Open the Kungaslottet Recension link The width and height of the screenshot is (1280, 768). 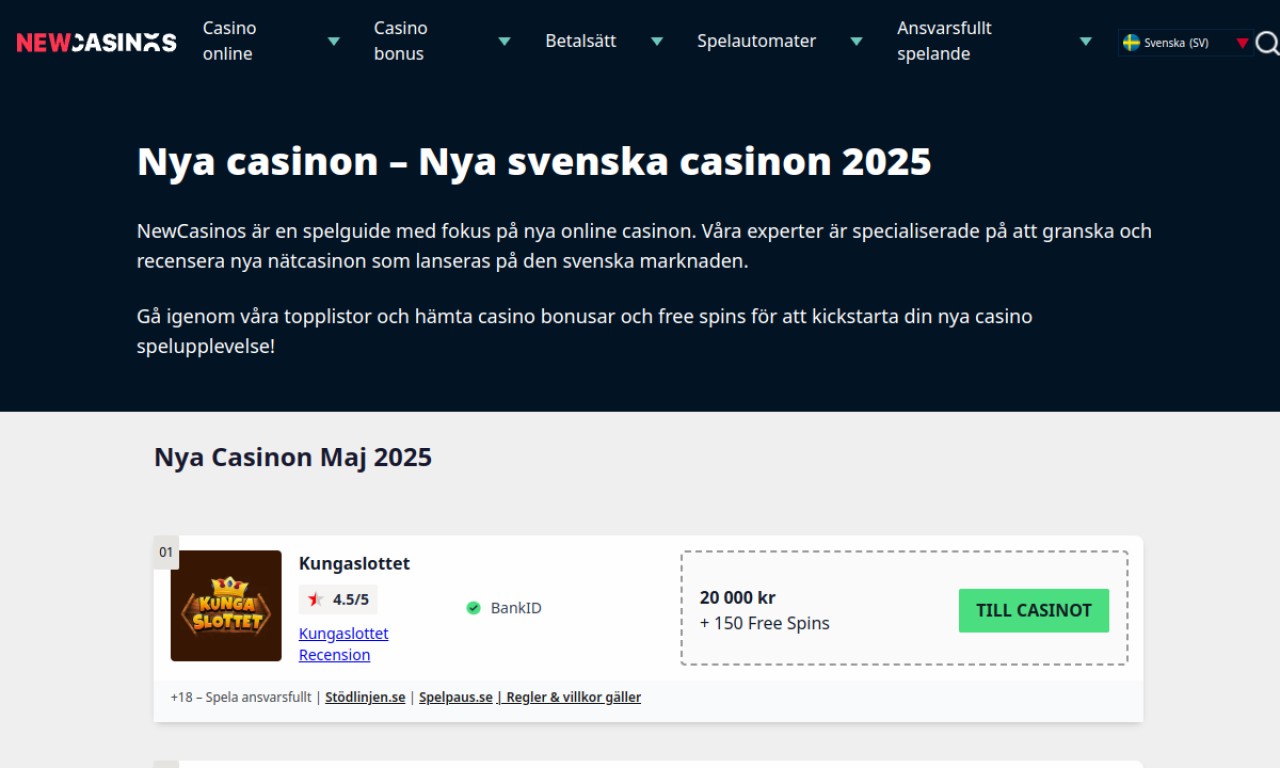[344, 644]
